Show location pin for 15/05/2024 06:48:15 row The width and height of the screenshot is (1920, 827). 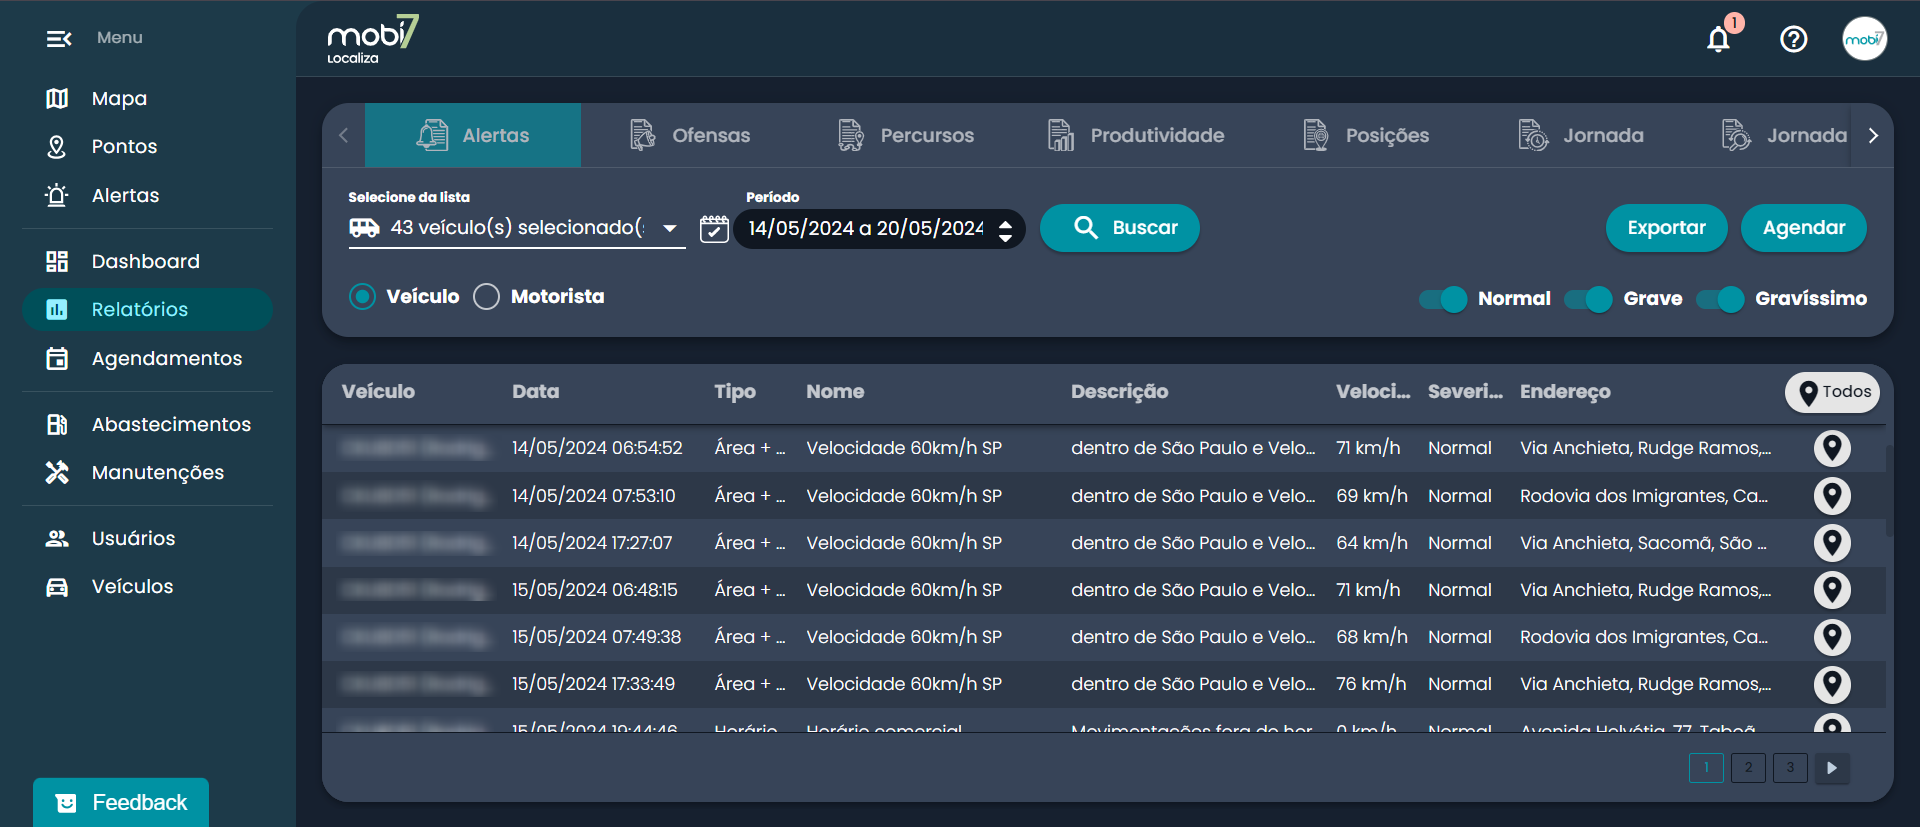pyautogui.click(x=1832, y=590)
